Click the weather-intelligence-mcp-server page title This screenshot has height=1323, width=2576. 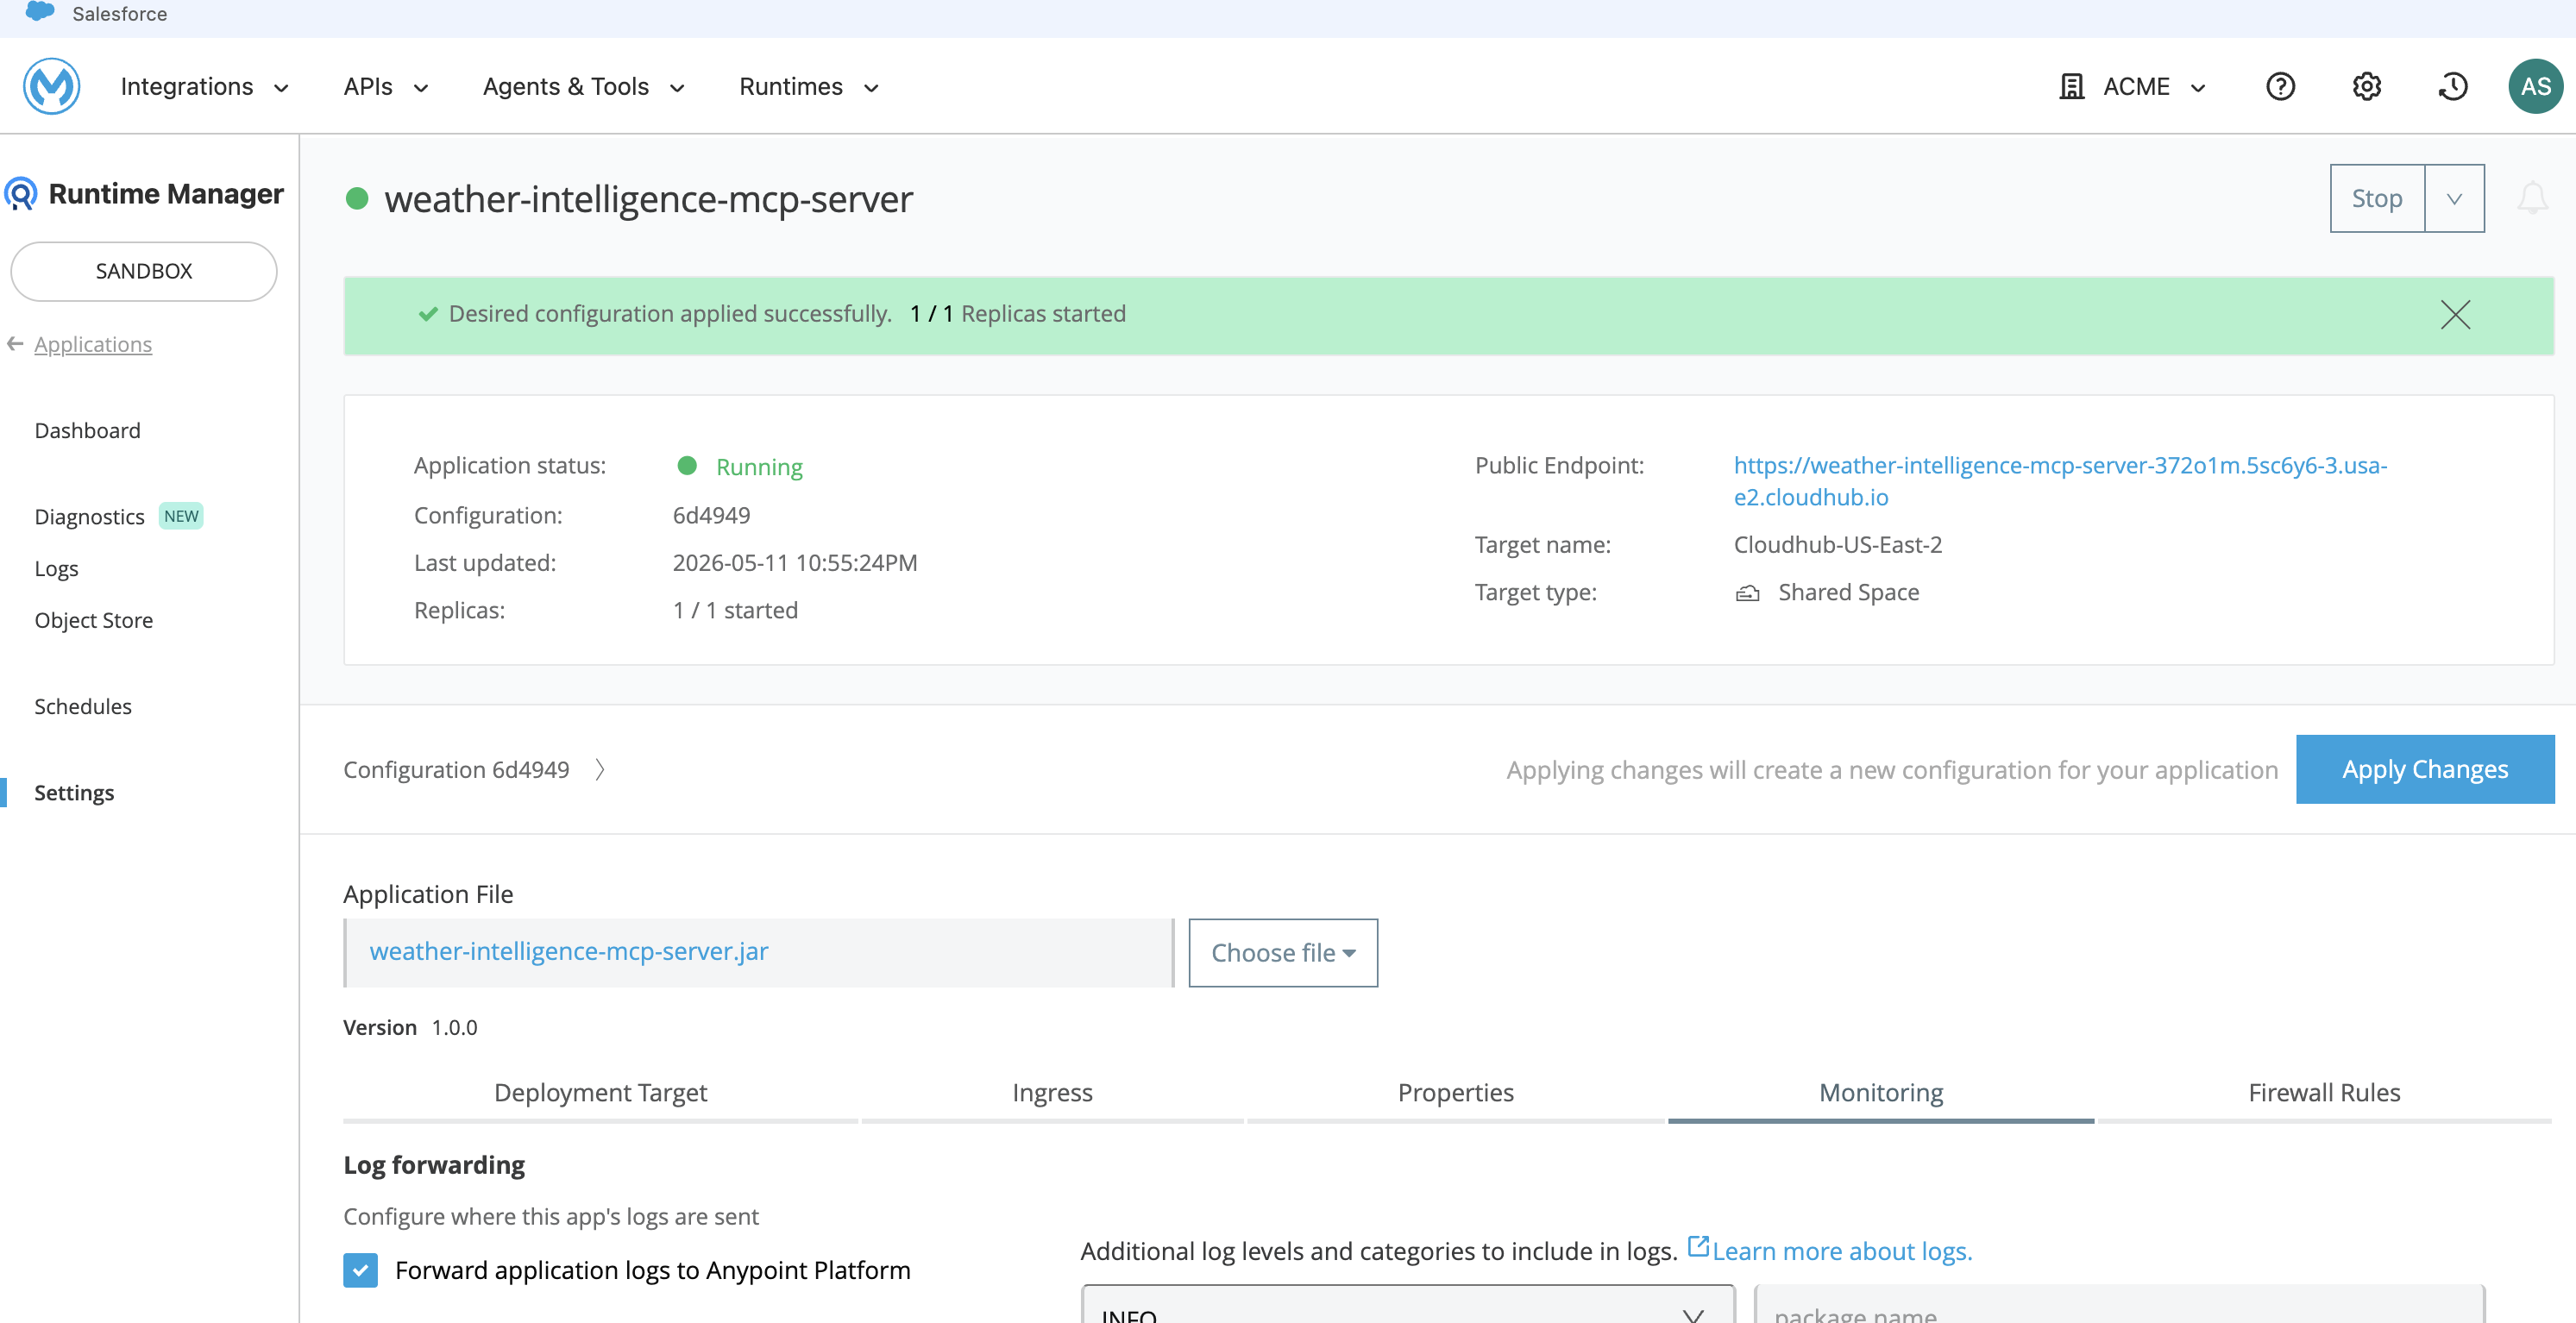click(649, 199)
